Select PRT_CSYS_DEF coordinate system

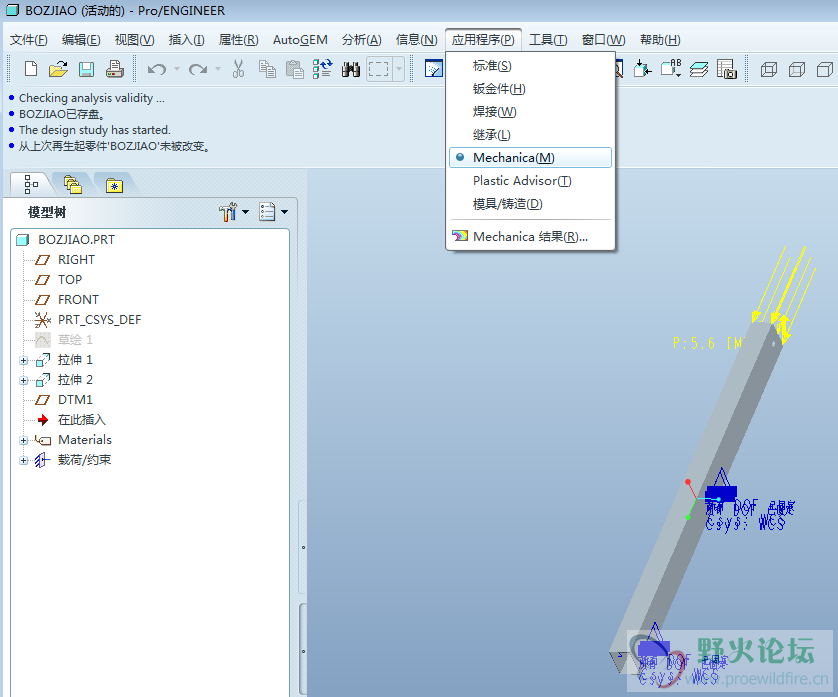(99, 320)
